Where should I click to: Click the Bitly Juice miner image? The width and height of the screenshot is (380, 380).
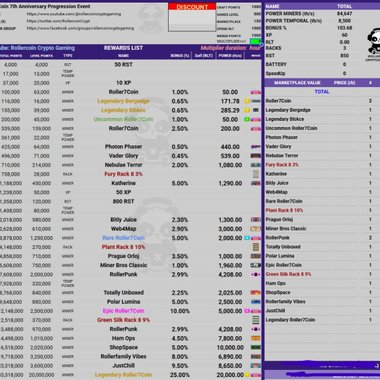click(256, 220)
